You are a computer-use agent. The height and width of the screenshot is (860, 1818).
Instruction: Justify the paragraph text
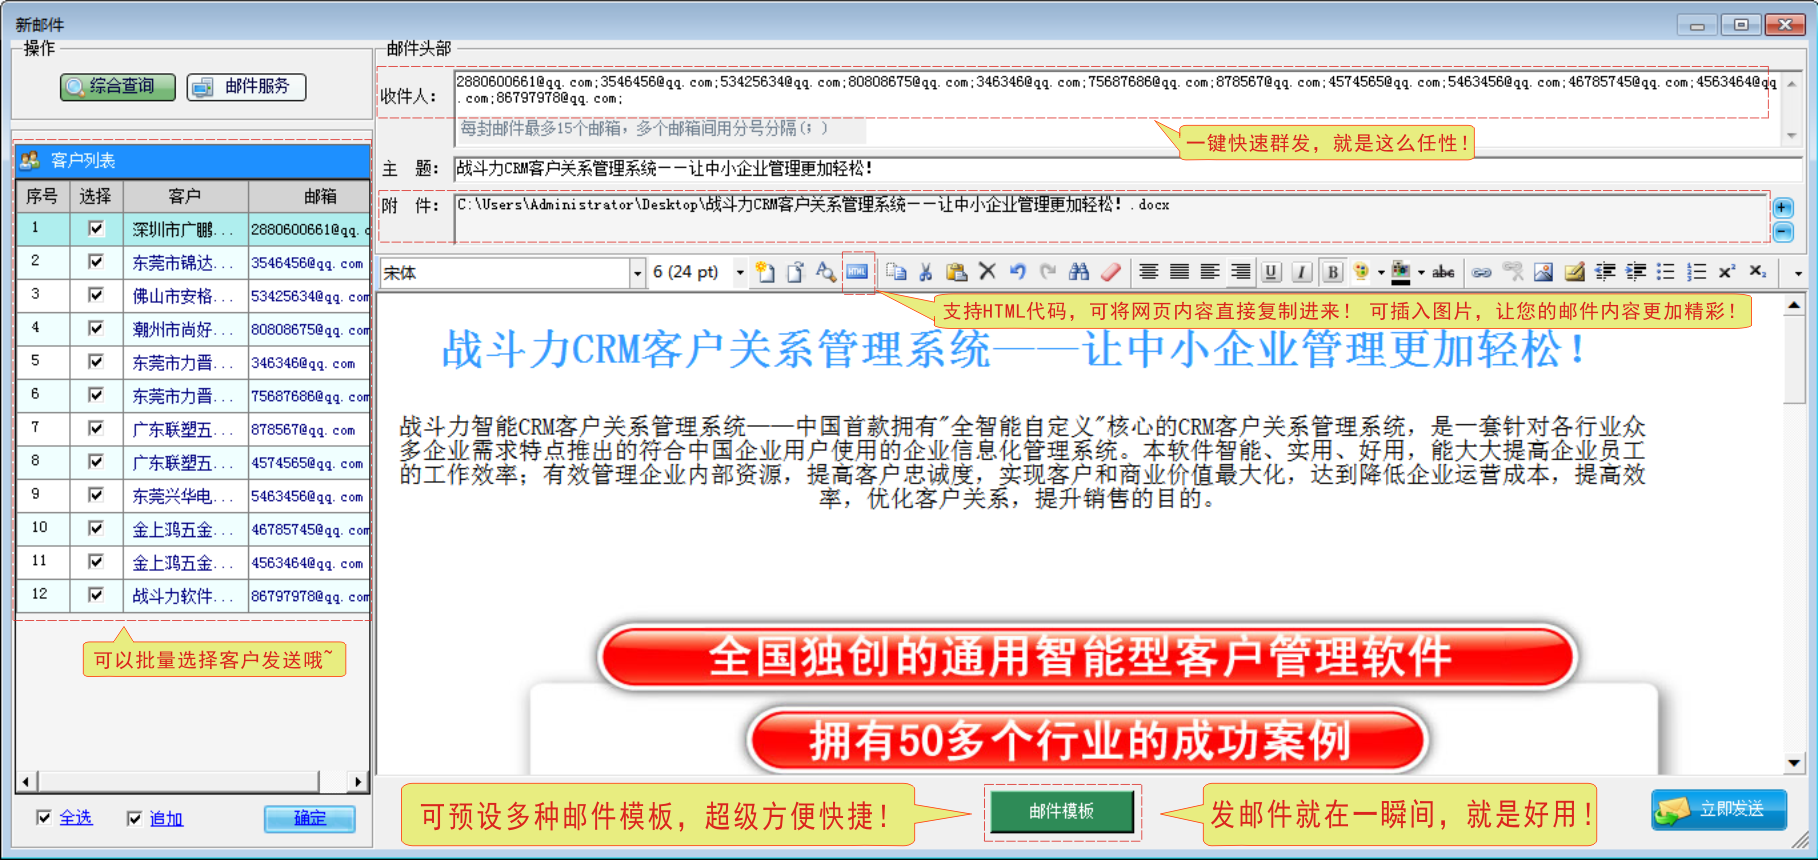coord(1180,272)
